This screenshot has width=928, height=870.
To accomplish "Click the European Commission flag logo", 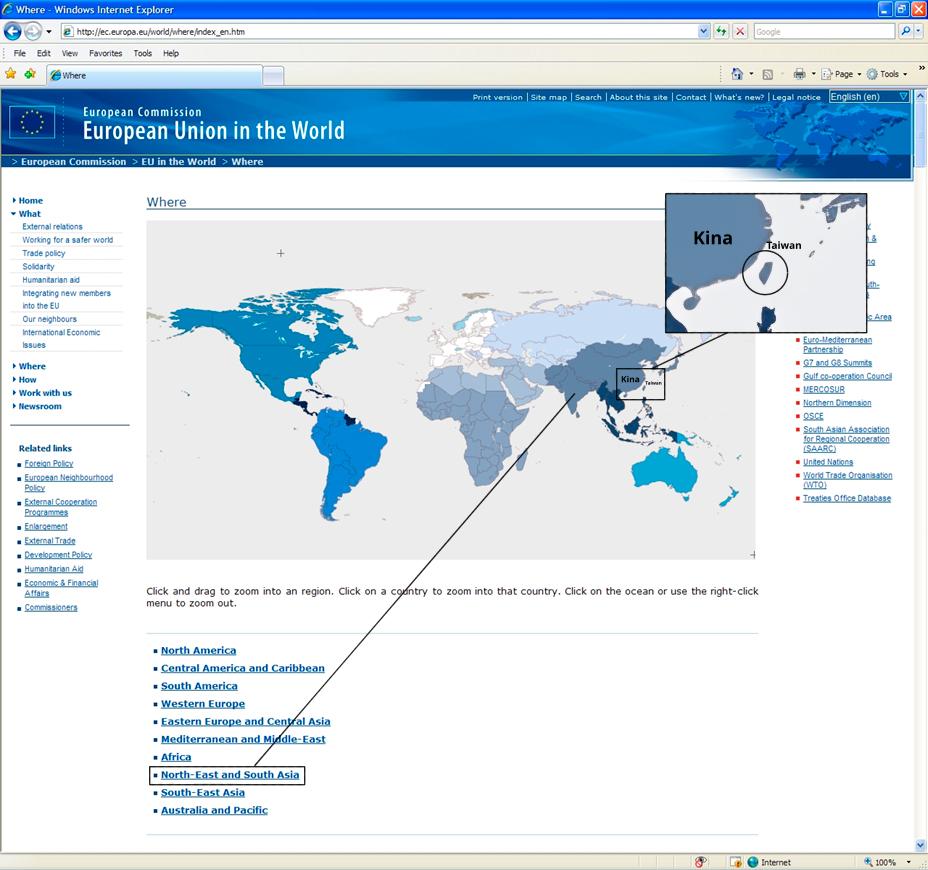I will click(32, 123).
